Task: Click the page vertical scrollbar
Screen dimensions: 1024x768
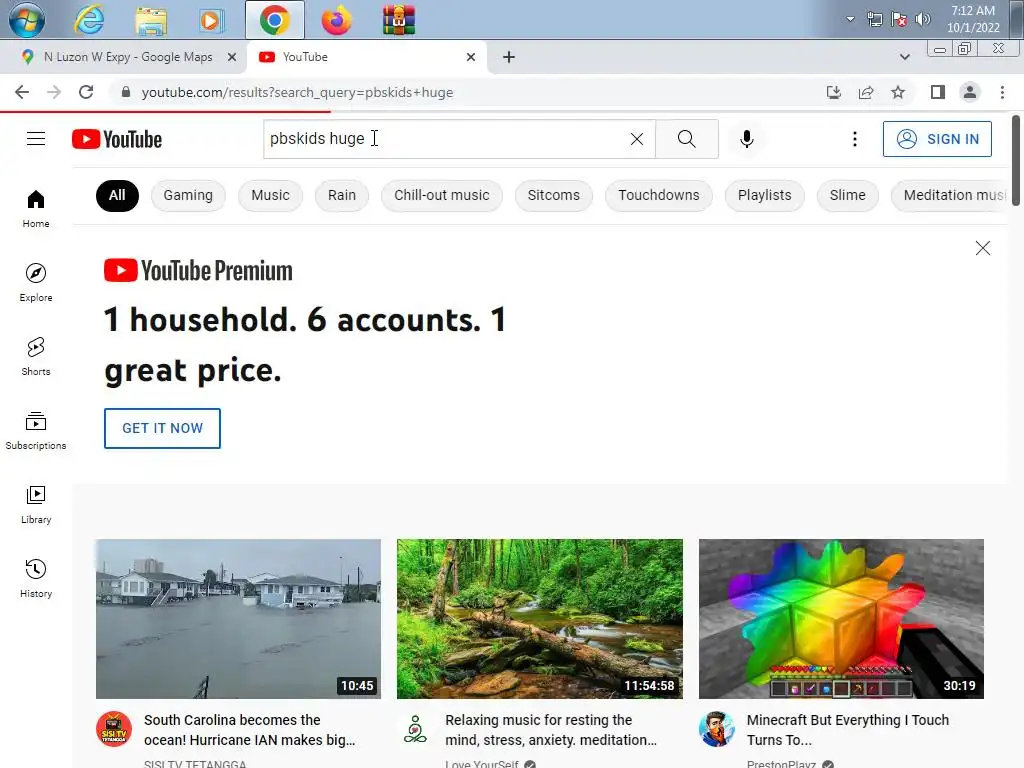Action: click(x=1016, y=161)
